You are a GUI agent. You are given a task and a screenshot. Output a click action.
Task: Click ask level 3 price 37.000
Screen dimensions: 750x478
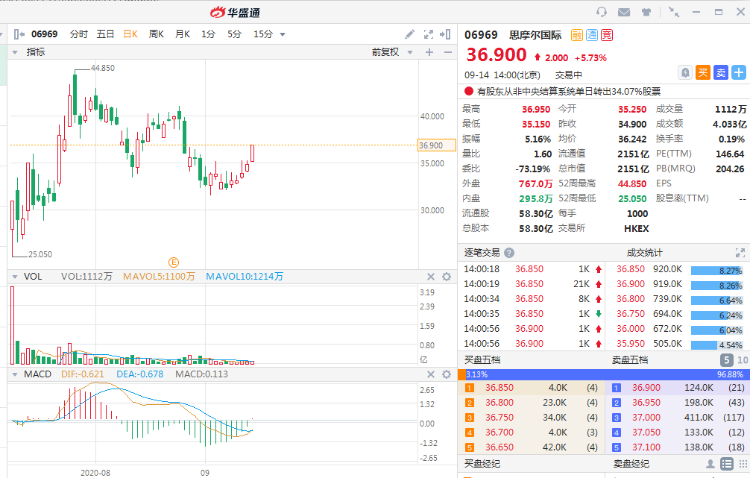point(646,417)
